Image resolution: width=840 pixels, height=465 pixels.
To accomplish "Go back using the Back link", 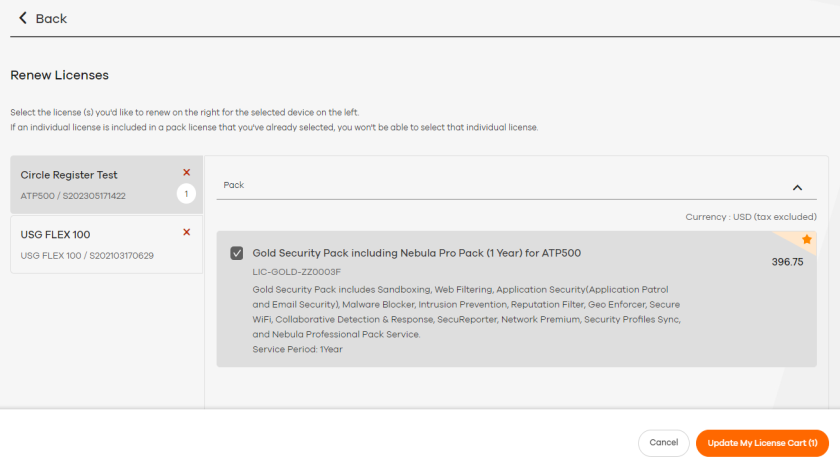I will click(42, 19).
